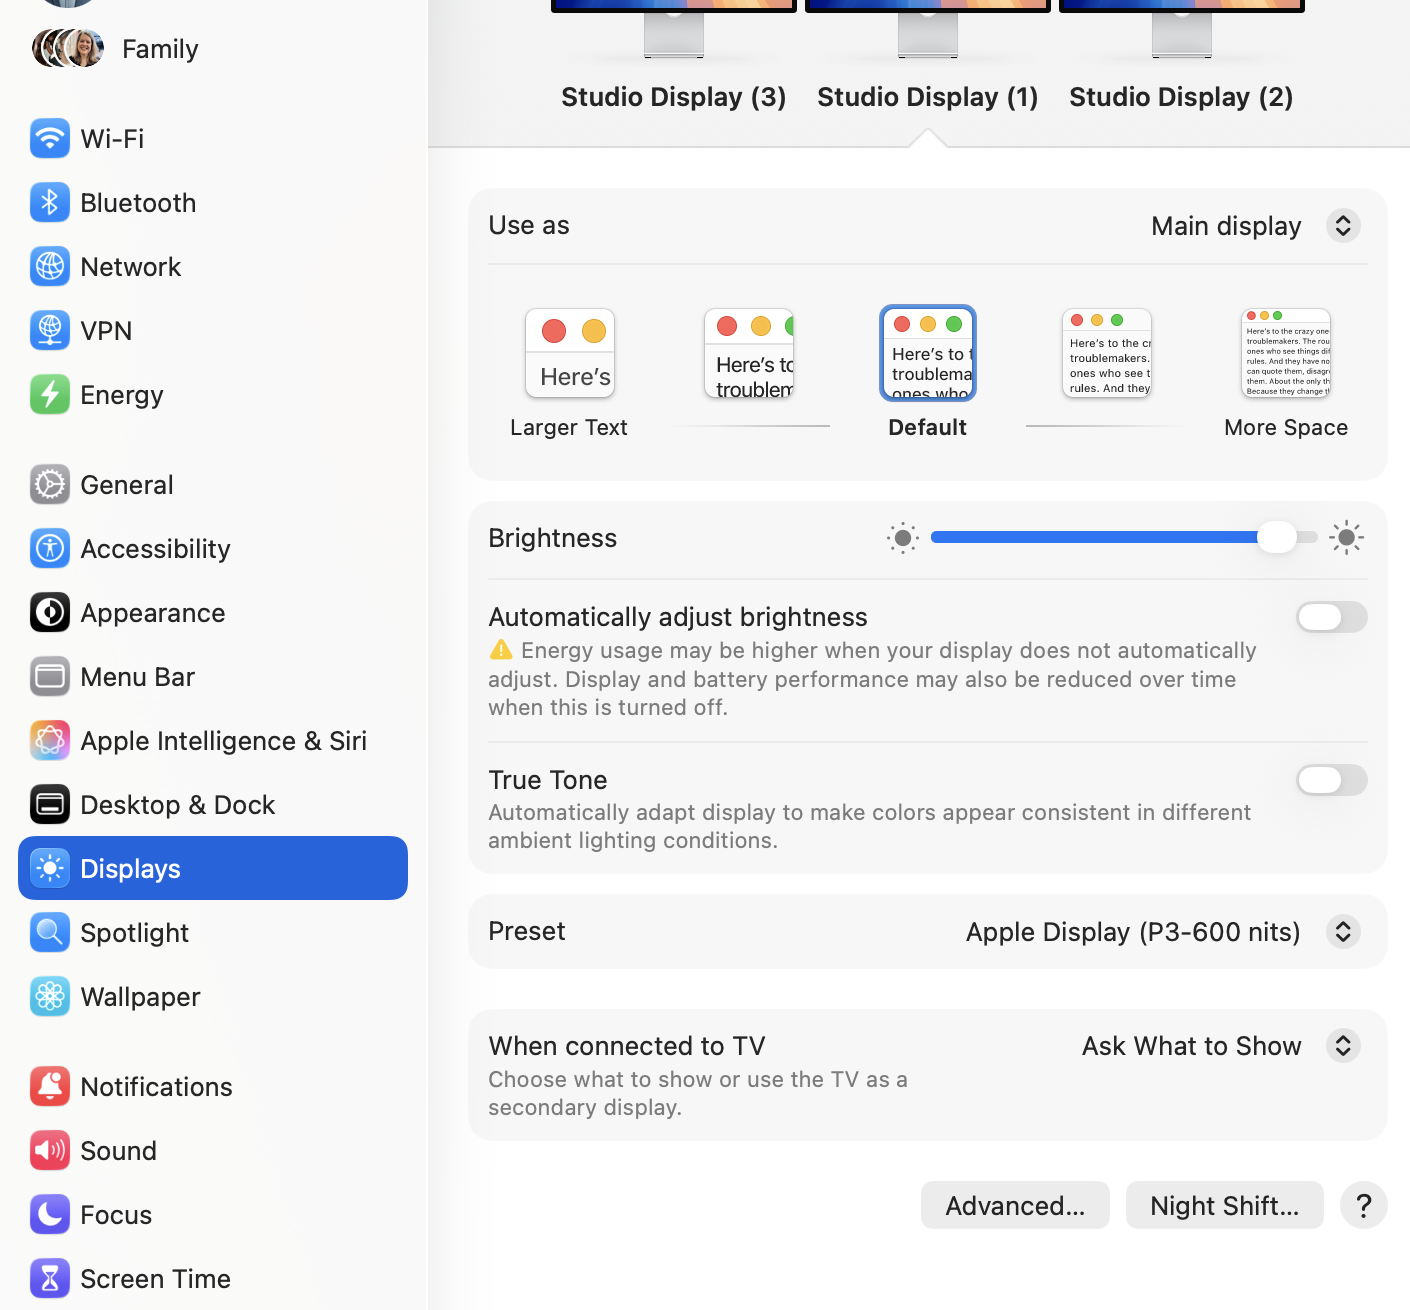Click the help question mark button
The image size is (1410, 1310).
(1363, 1205)
